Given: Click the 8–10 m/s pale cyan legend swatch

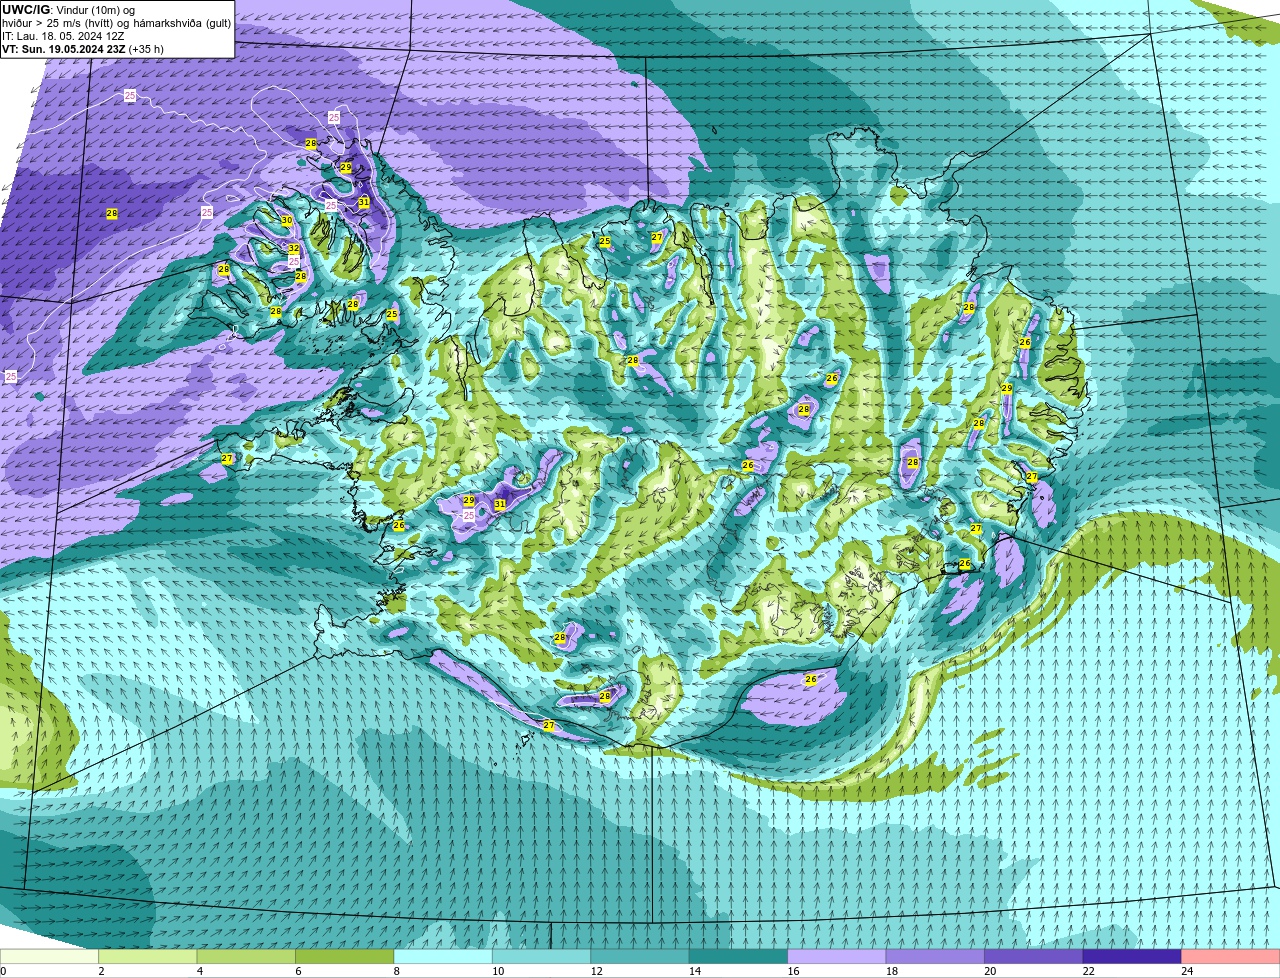Looking at the screenshot, I should tap(443, 957).
